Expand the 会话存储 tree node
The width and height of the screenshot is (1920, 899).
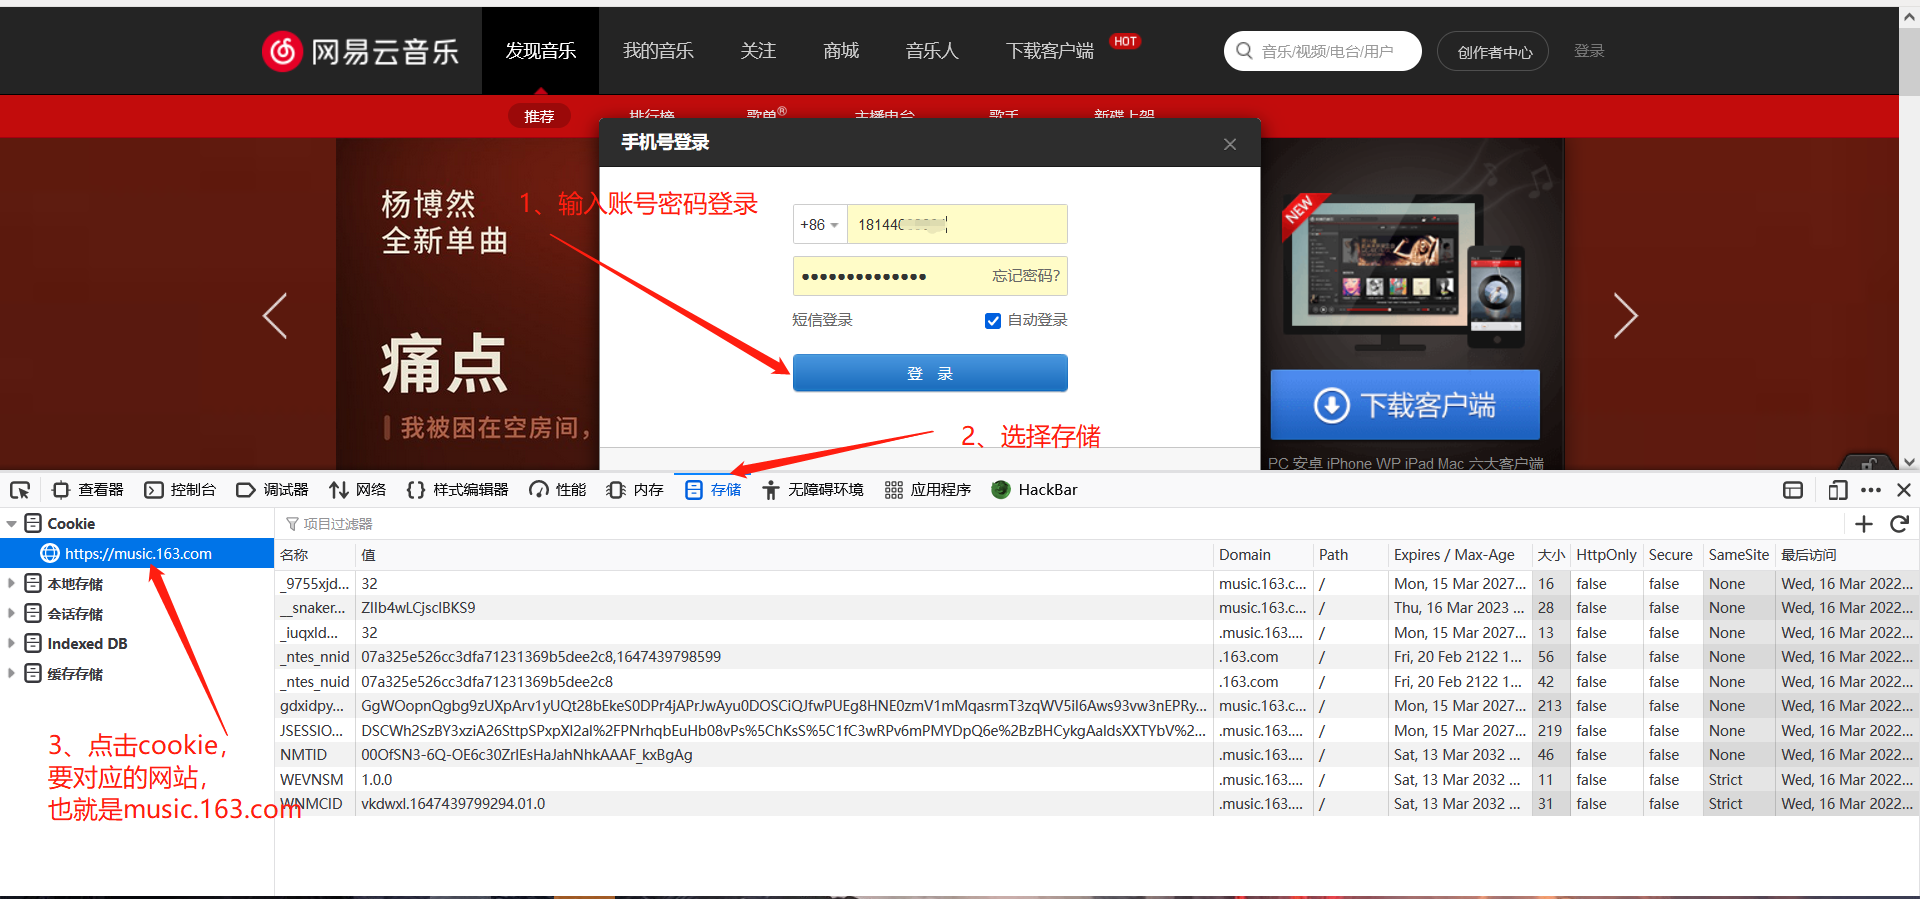pyautogui.click(x=12, y=614)
